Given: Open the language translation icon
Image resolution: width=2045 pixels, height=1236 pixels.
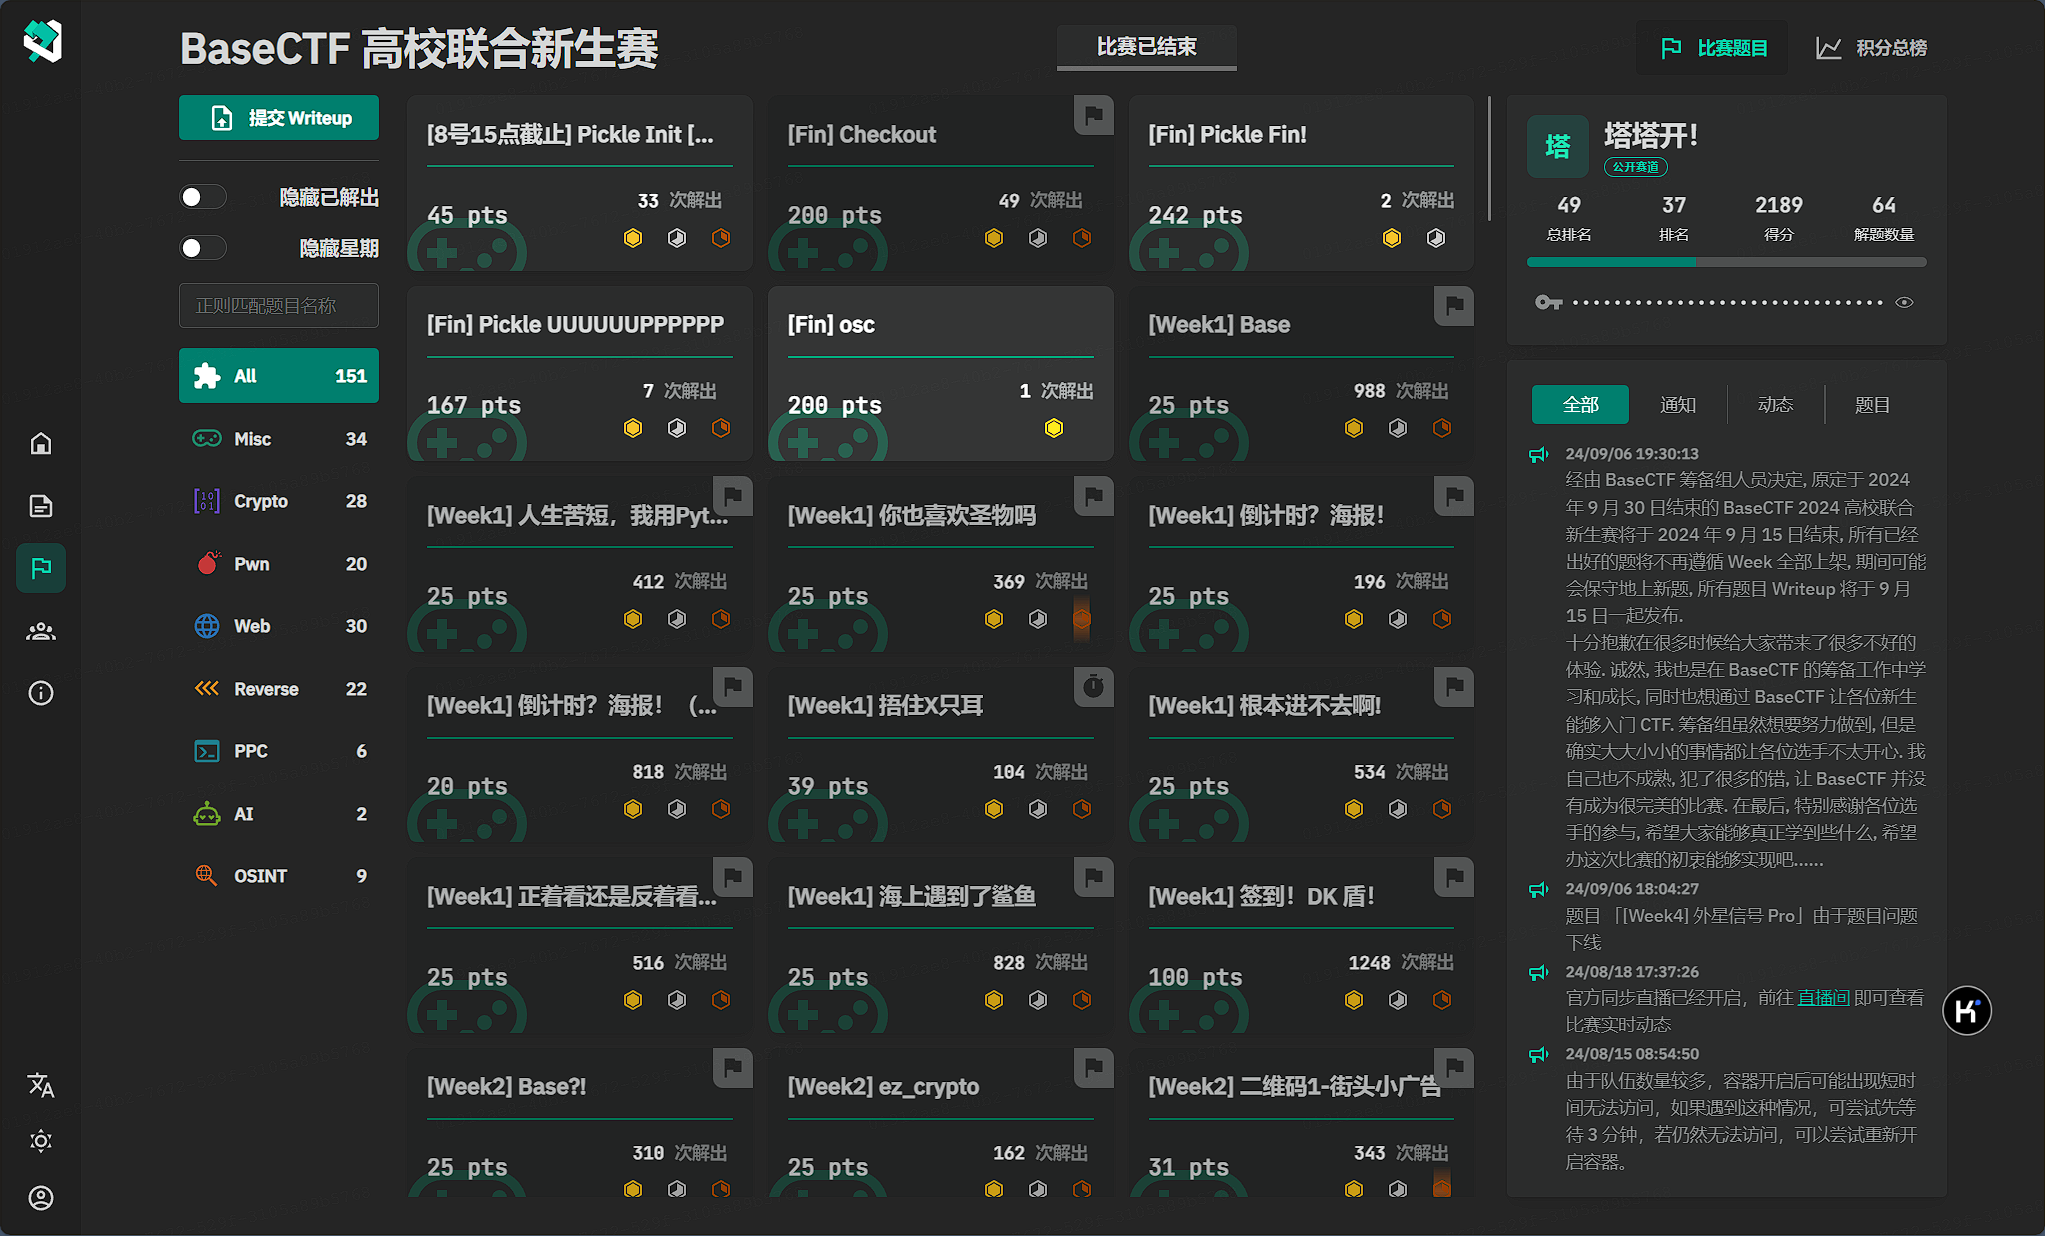Looking at the screenshot, I should click(x=41, y=1085).
